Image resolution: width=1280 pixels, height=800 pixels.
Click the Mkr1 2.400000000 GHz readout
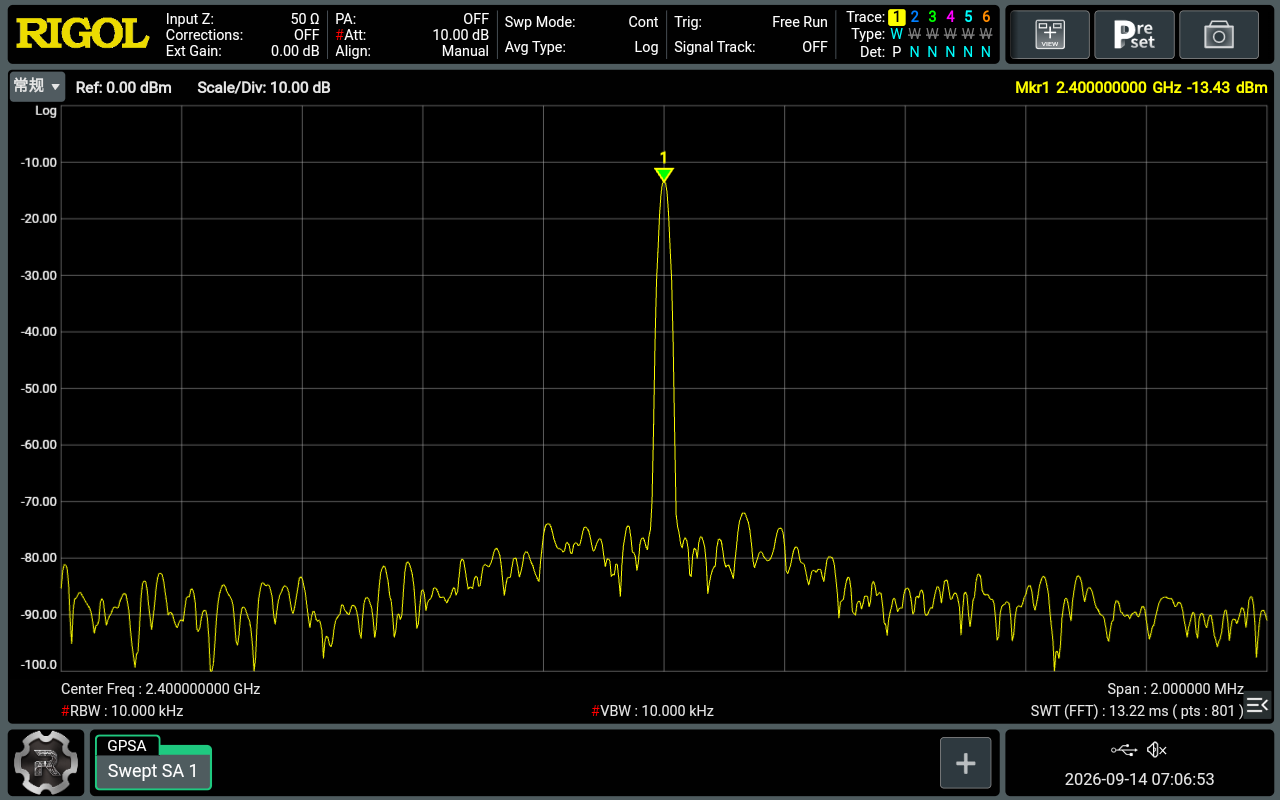click(x=1141, y=88)
